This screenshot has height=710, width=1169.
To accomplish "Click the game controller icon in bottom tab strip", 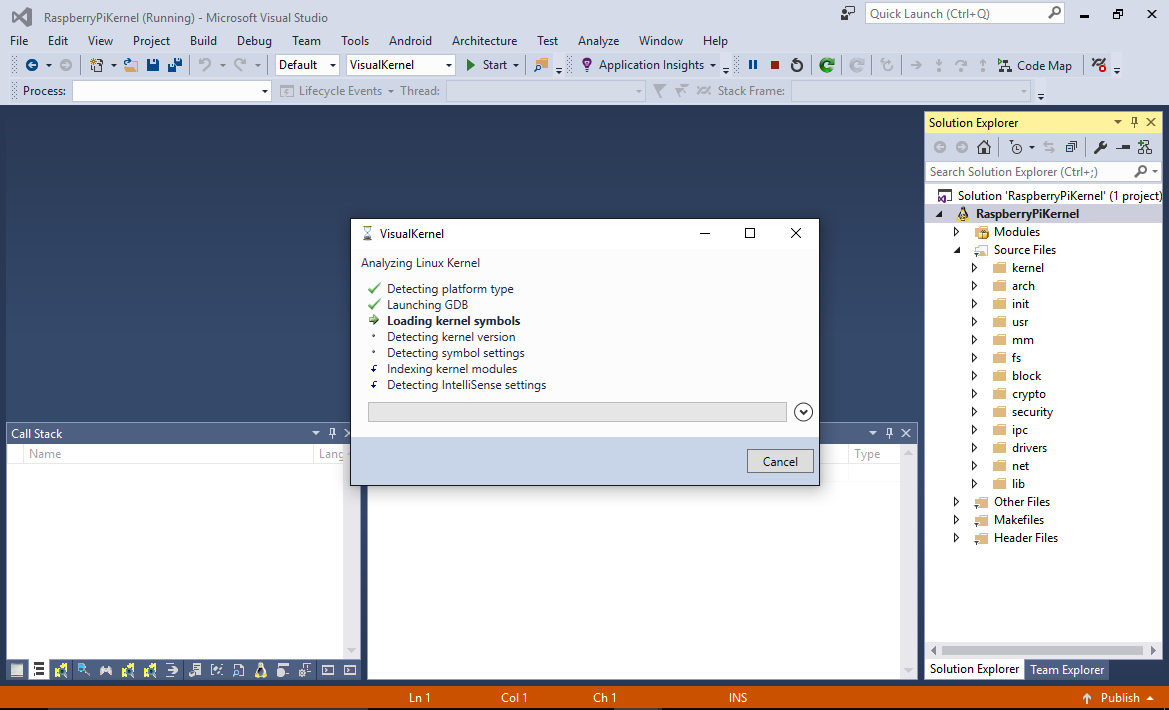I will click(106, 670).
